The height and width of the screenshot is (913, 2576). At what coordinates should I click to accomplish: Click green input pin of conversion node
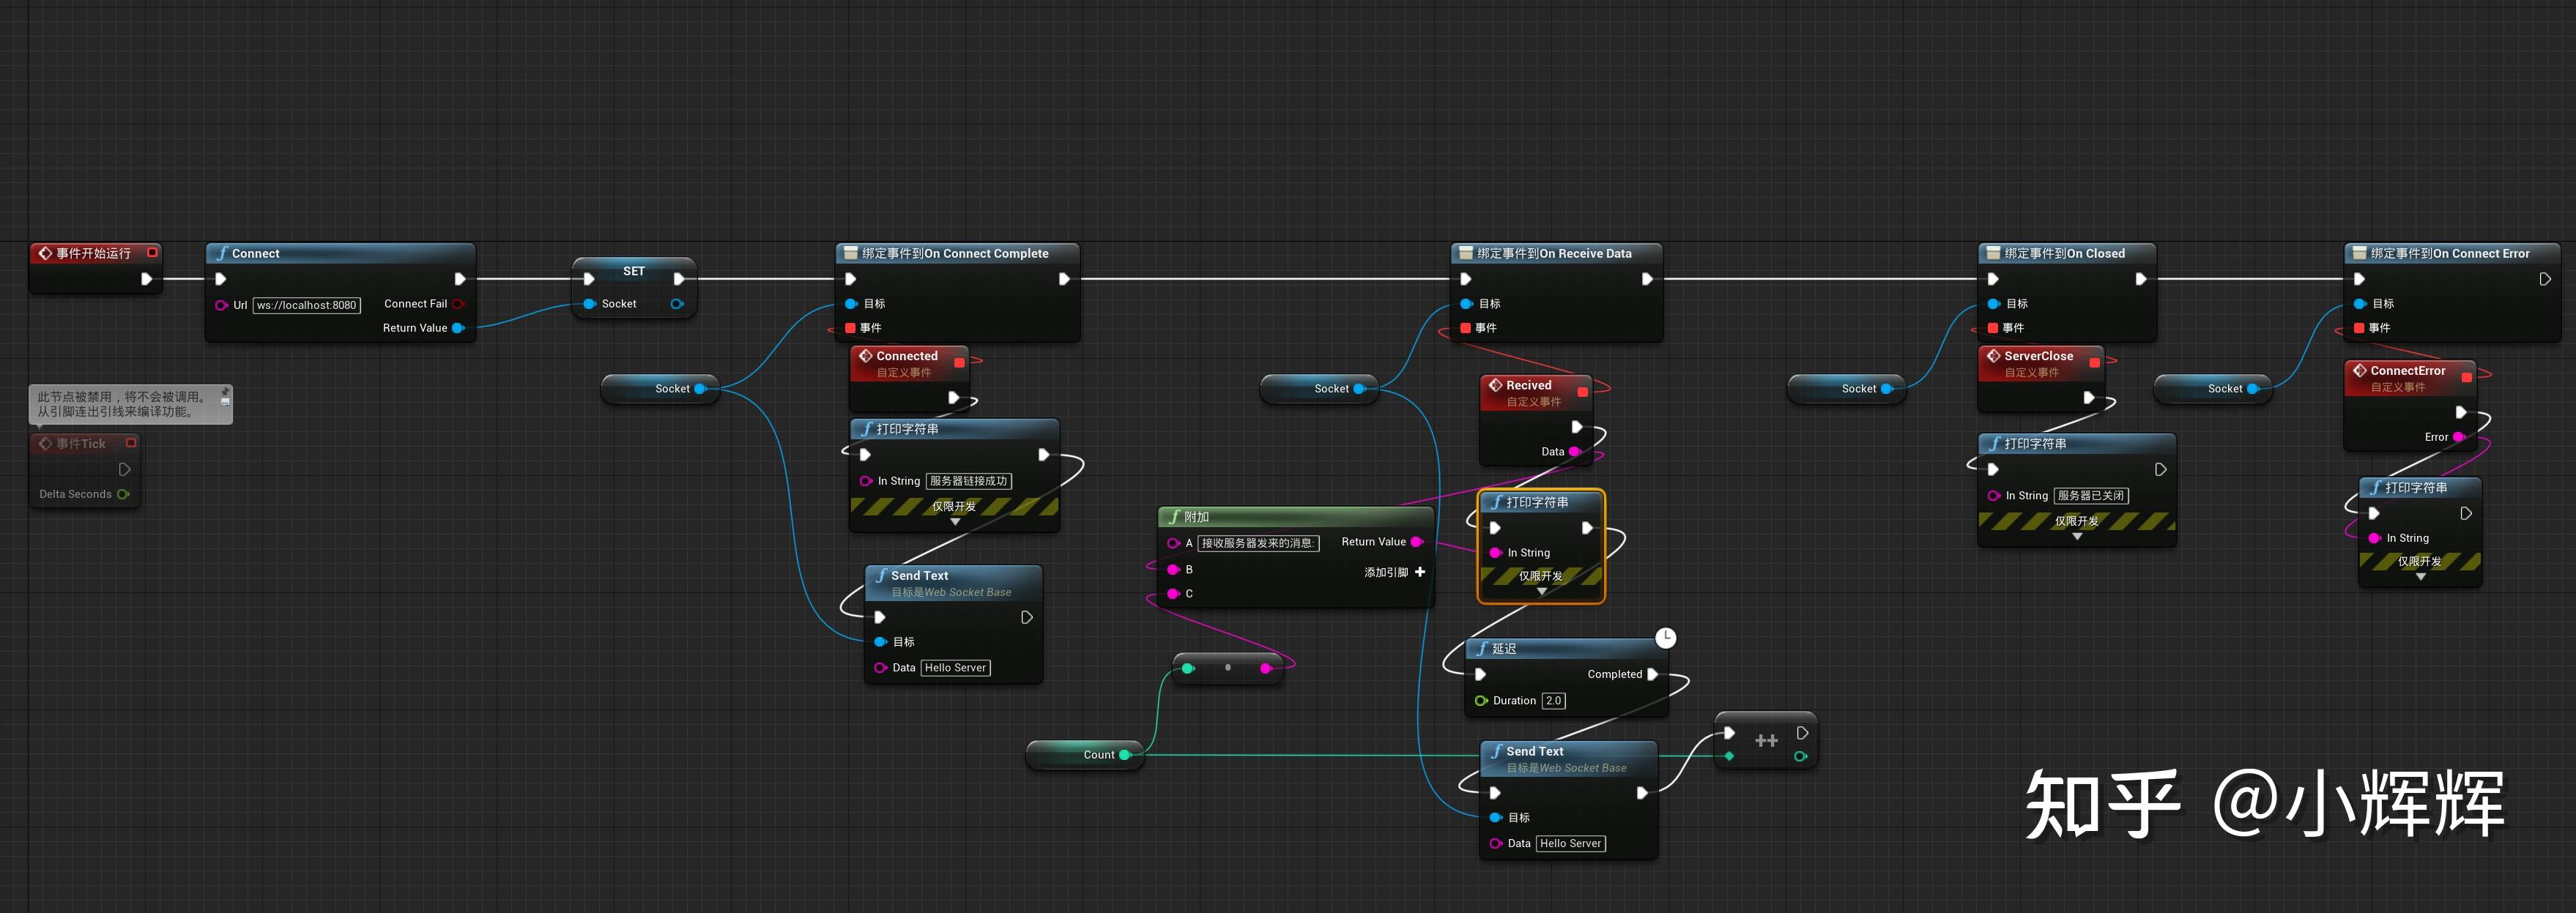tap(1187, 668)
